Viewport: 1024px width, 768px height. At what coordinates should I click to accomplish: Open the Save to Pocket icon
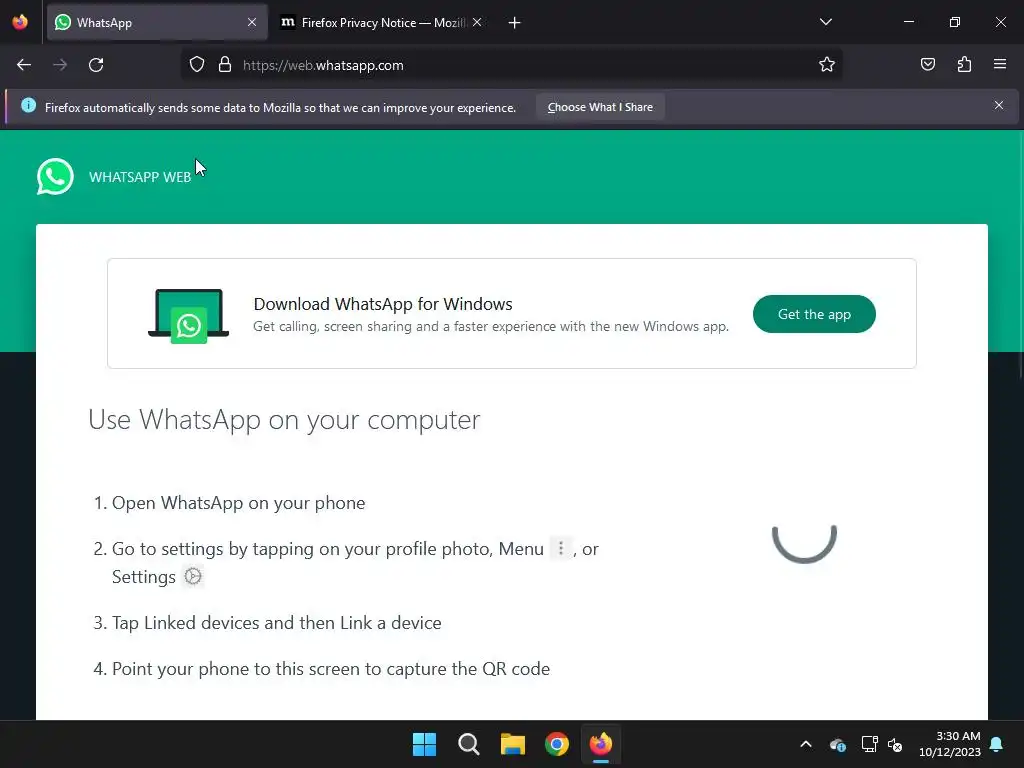927,64
